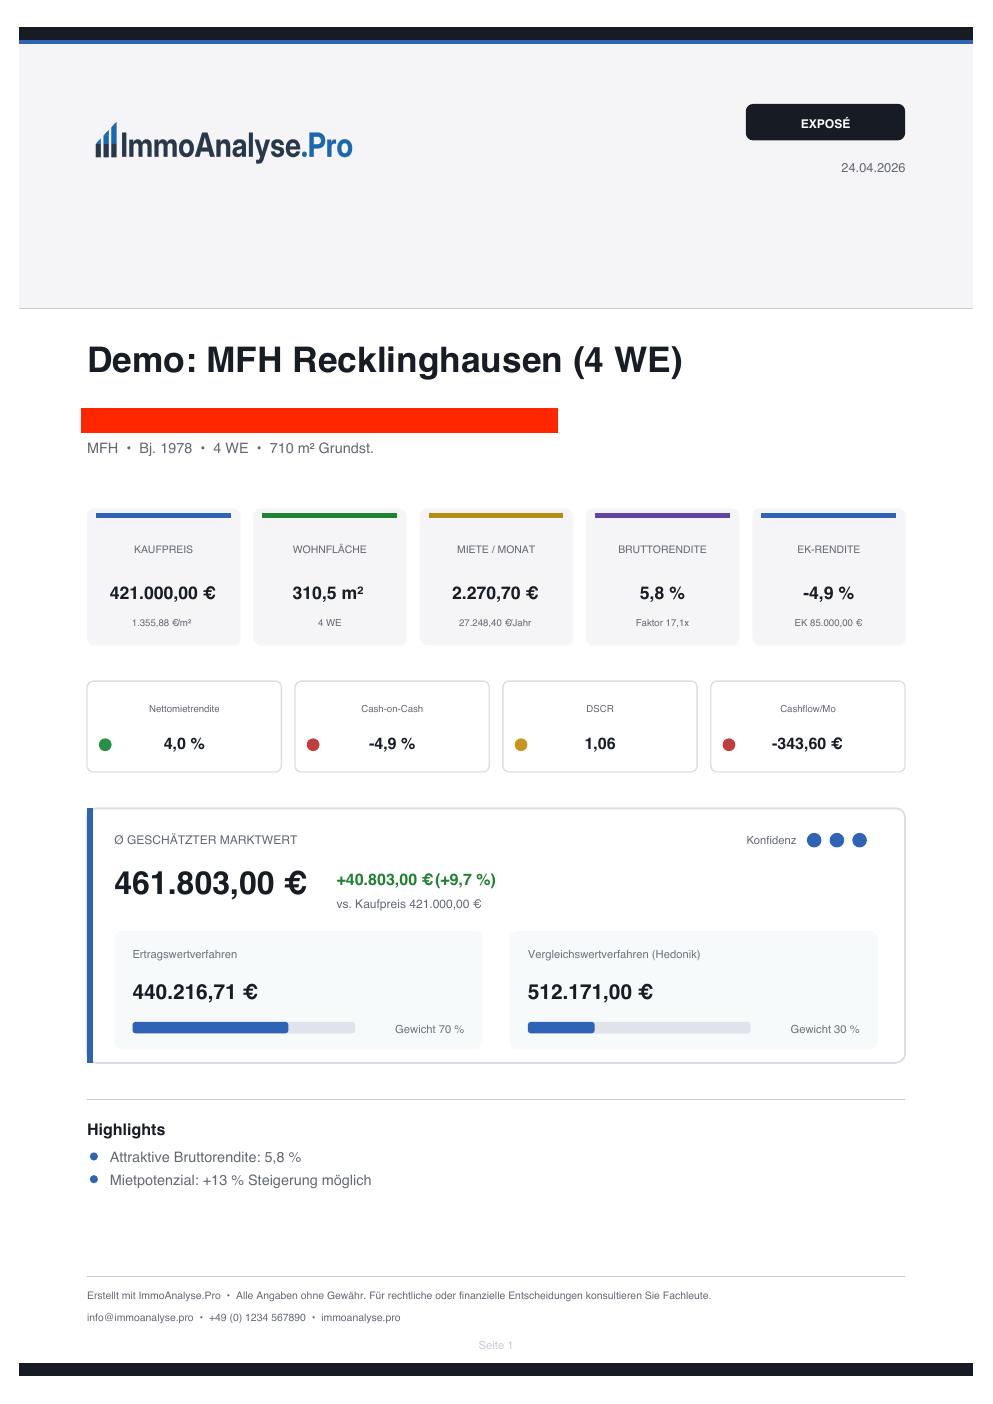Click the price per m² 1.355,88 €/m²

[x=162, y=622]
